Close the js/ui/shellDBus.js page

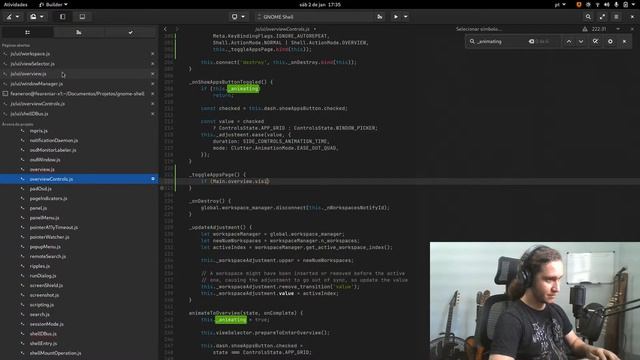(x=153, y=114)
